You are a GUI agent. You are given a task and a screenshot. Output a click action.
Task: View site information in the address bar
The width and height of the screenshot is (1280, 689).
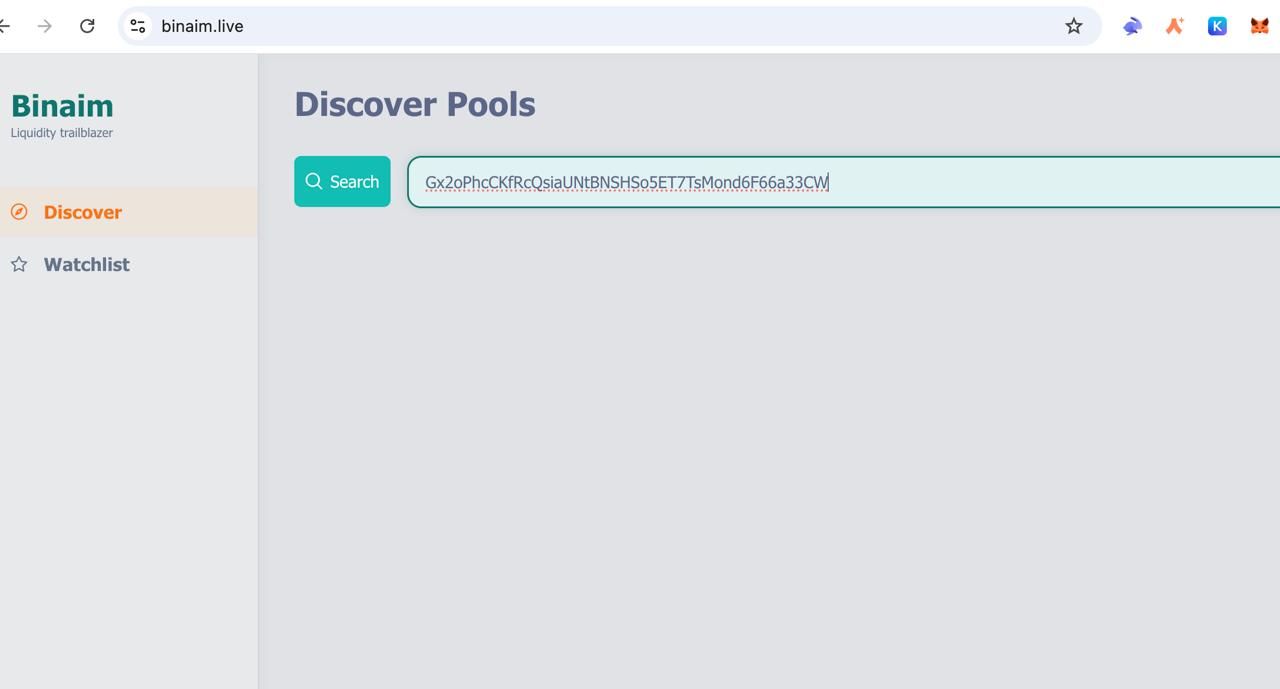(x=138, y=26)
